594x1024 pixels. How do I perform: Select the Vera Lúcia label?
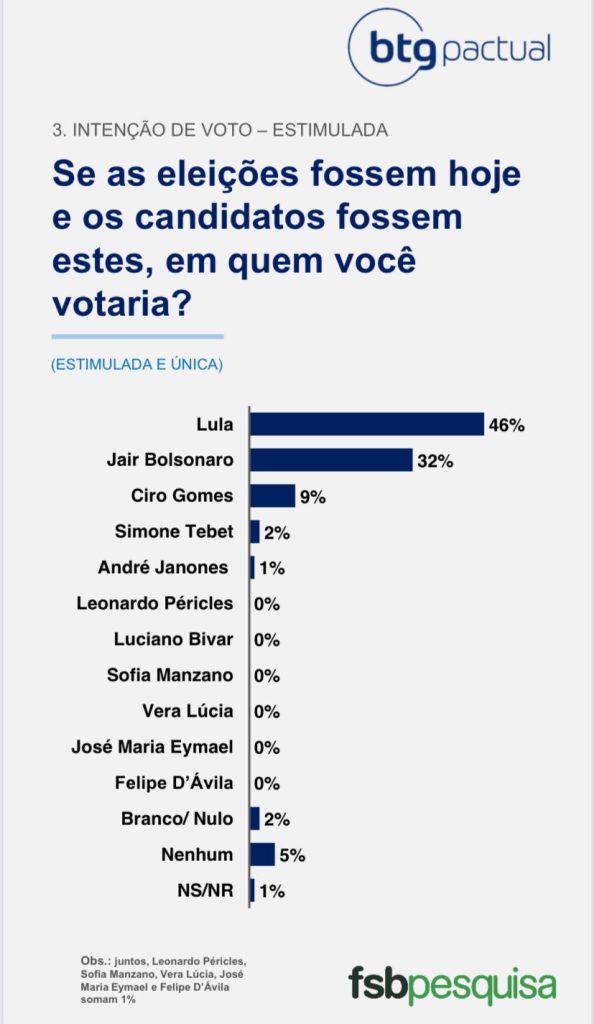tap(188, 711)
